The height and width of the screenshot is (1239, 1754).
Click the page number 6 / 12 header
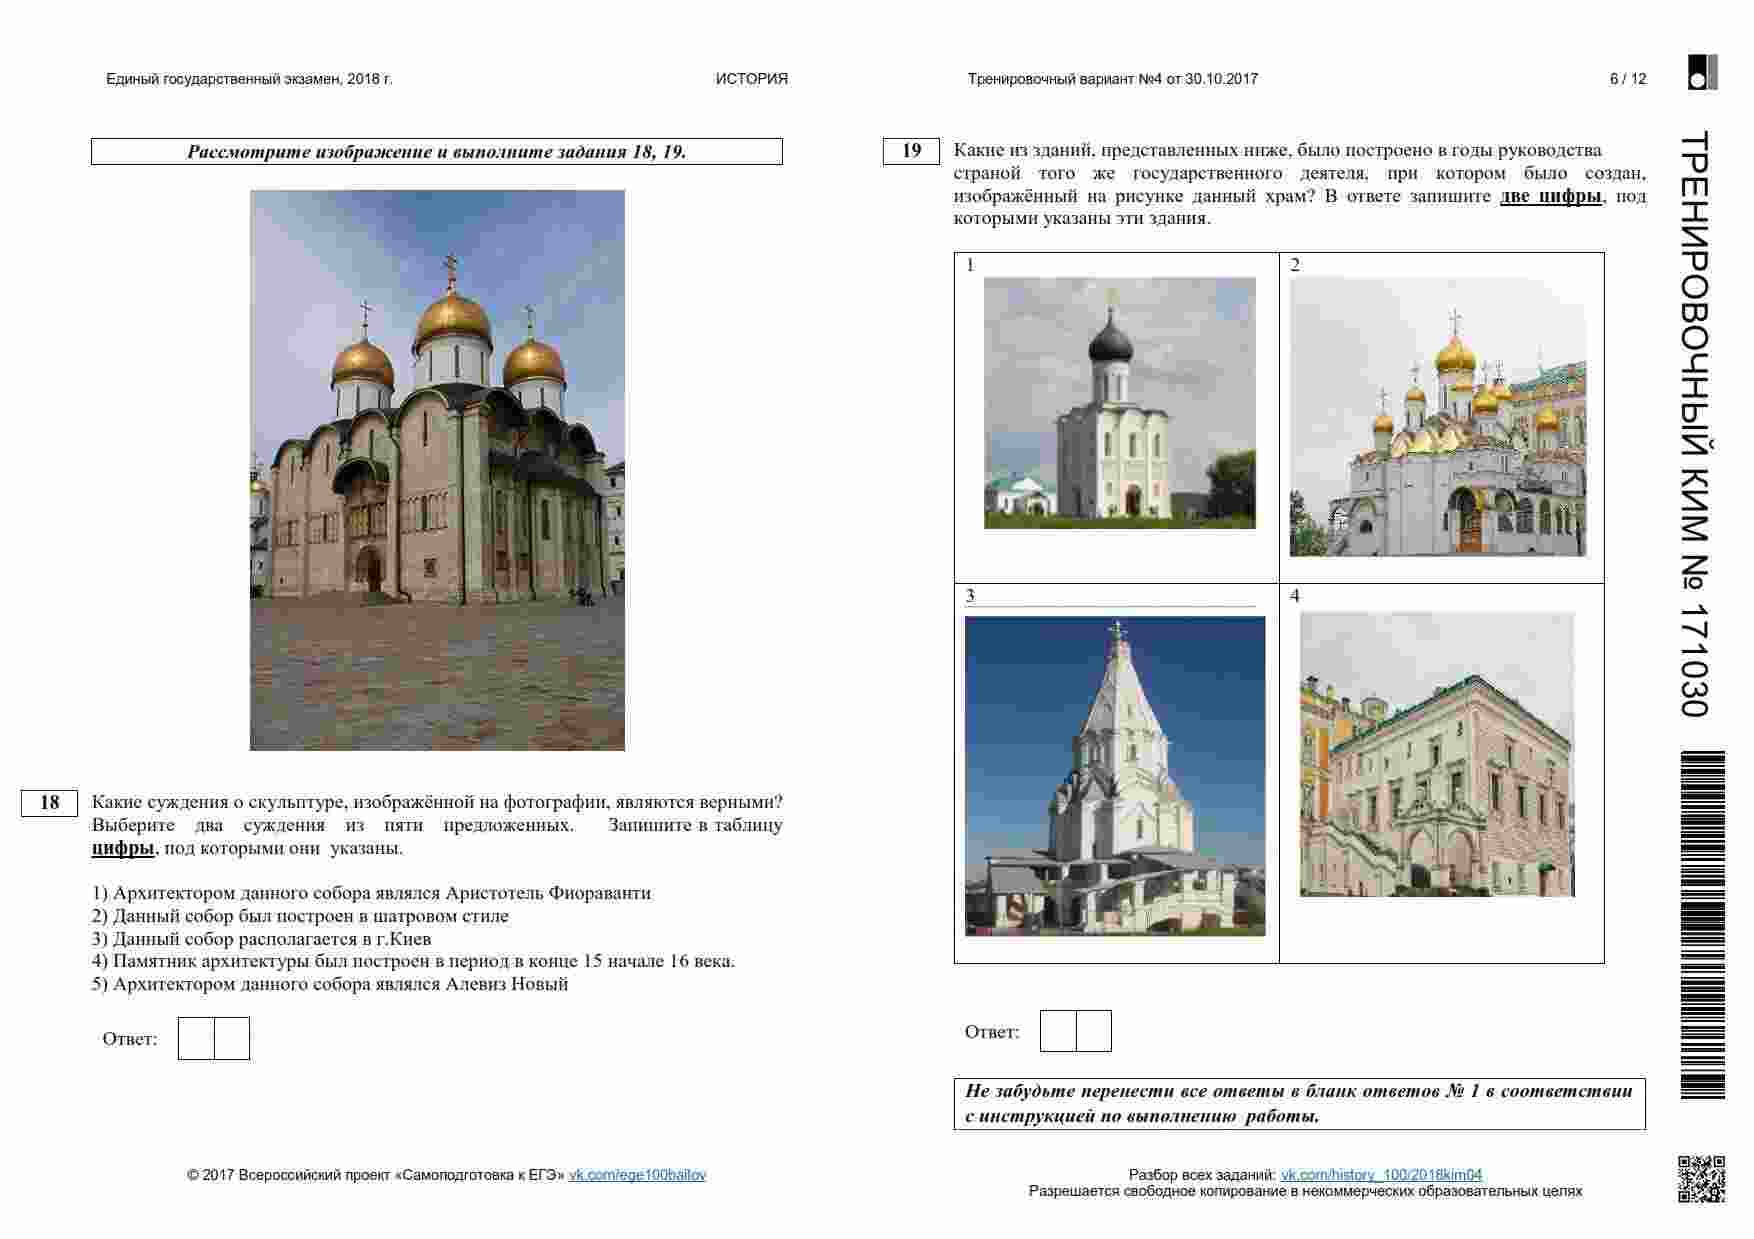point(1627,79)
